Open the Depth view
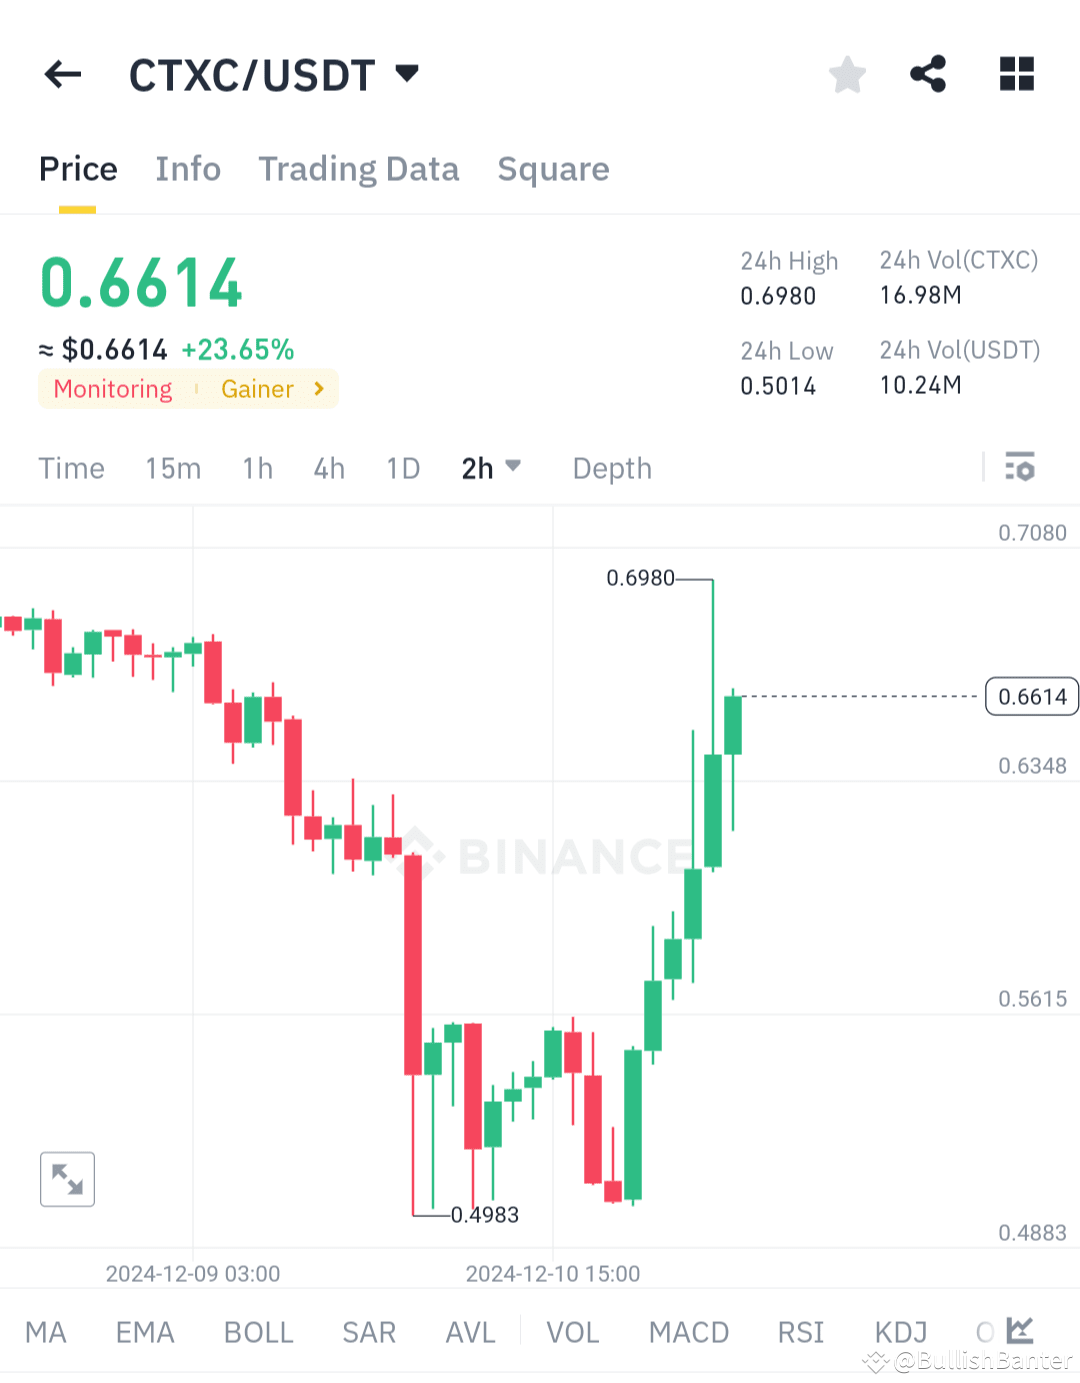1080x1383 pixels. (612, 467)
